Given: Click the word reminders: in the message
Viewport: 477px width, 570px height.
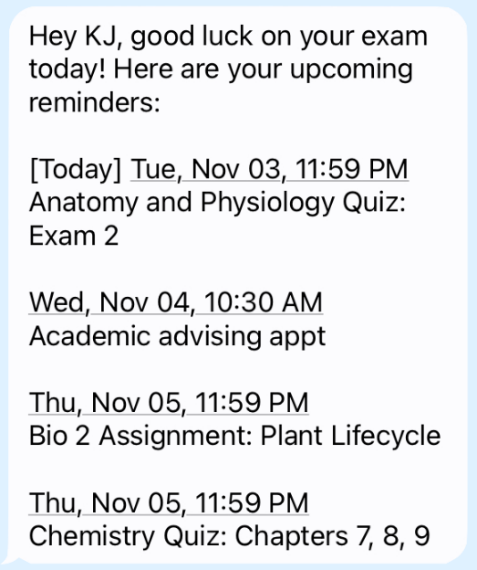Looking at the screenshot, I should pos(95,103).
